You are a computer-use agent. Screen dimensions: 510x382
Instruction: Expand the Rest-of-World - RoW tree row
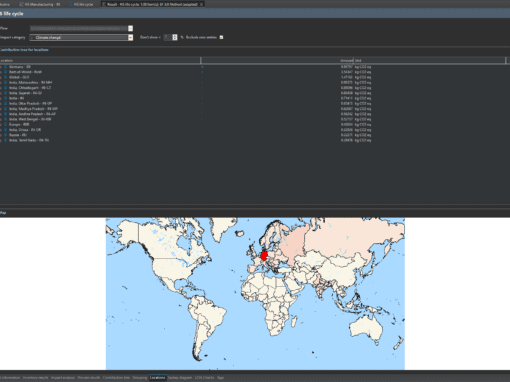point(1,72)
